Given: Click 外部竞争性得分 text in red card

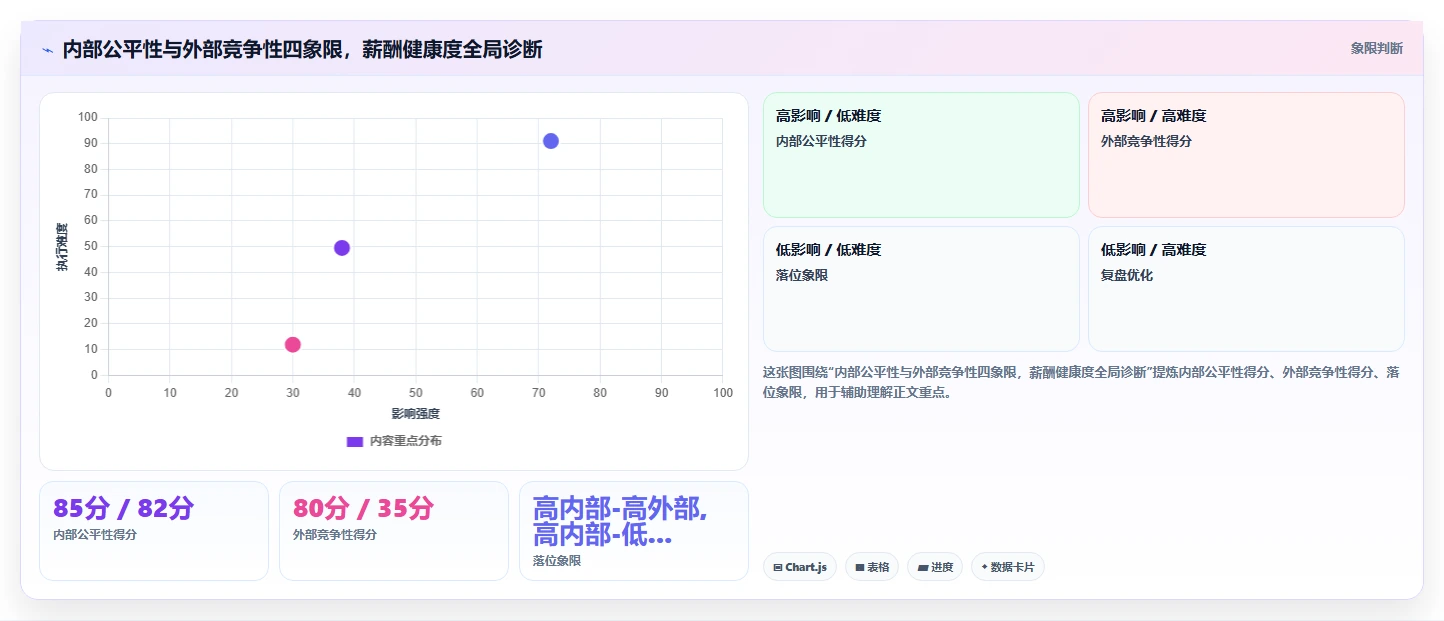Looking at the screenshot, I should (1146, 141).
